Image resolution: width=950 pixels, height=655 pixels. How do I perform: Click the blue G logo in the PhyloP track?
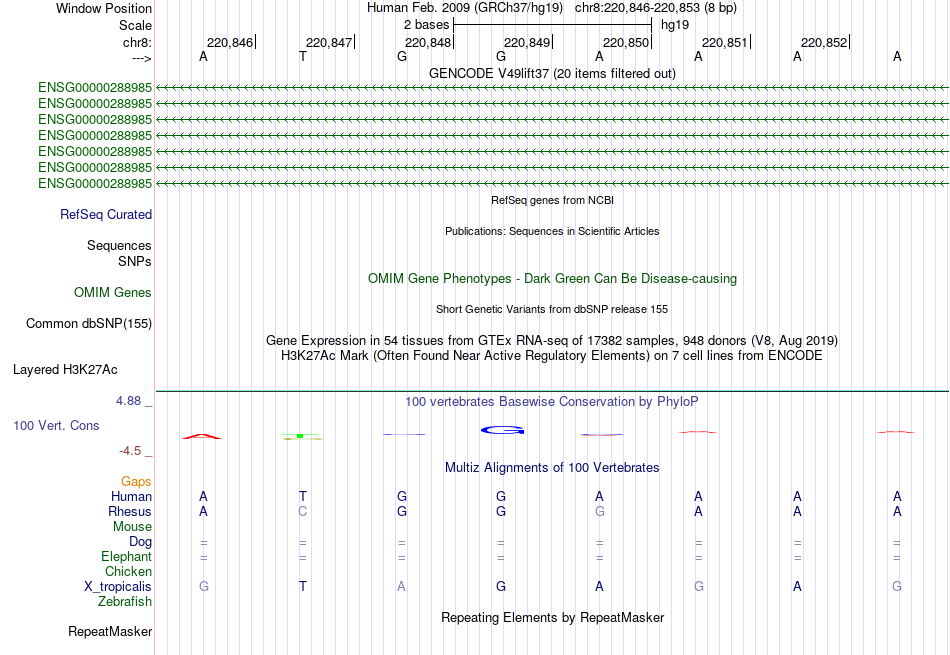point(502,430)
